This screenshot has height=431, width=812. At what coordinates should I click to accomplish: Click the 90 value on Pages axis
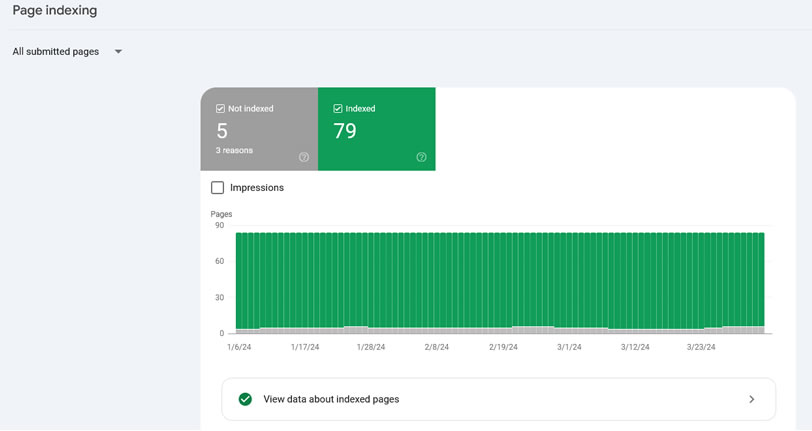coord(220,225)
